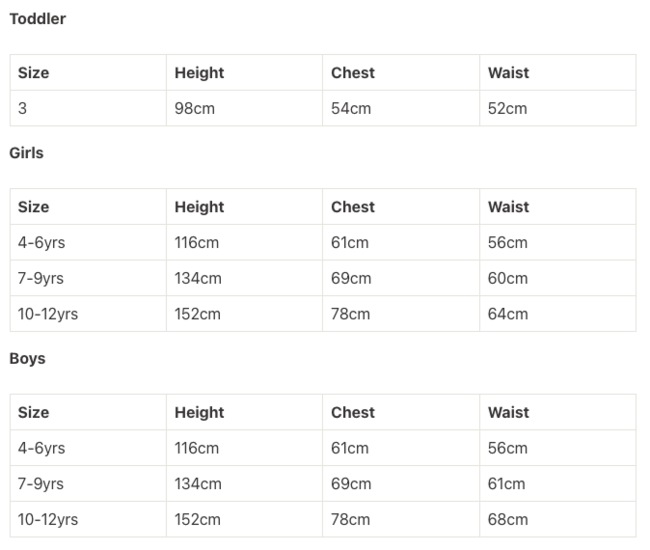This screenshot has height=550, width=650.
Task: Select Boys table Size column header
Action: pyautogui.click(x=33, y=412)
